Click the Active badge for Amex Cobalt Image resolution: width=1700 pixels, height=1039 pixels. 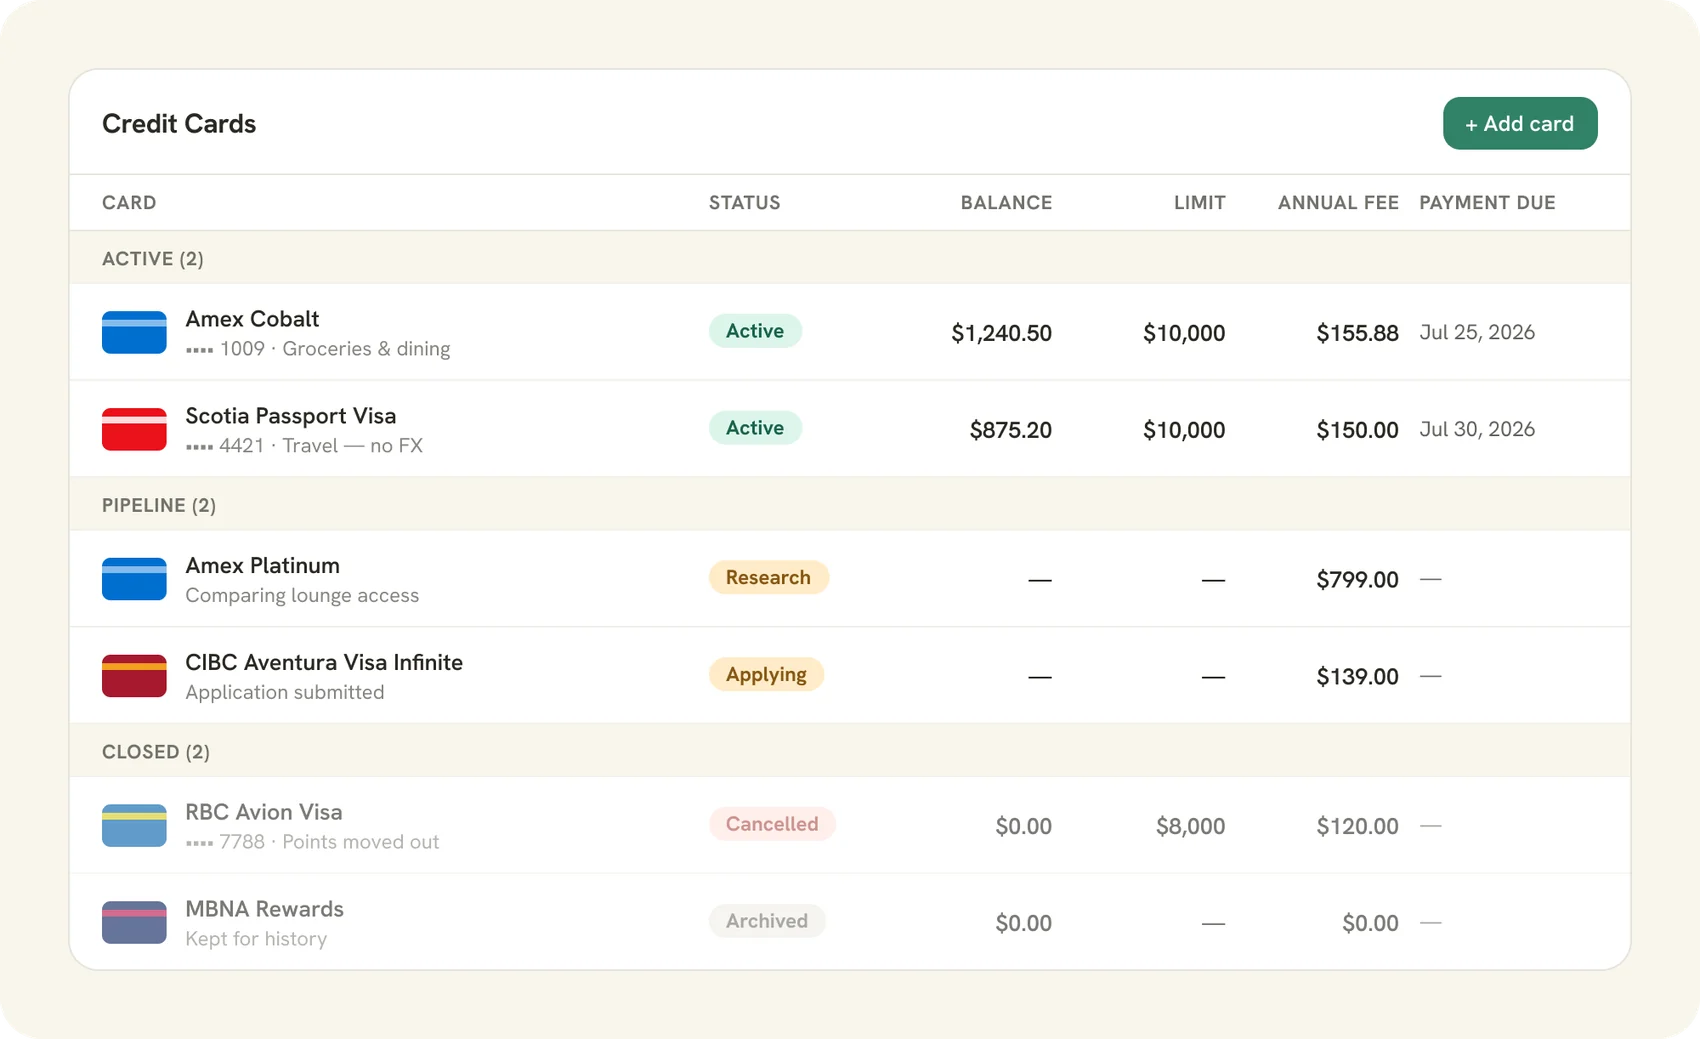[755, 331]
